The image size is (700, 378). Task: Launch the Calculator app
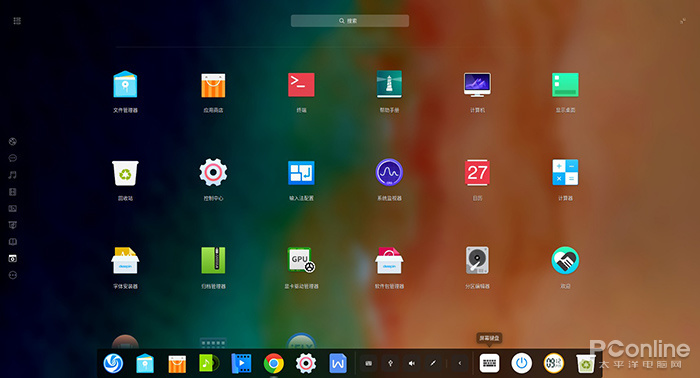(x=565, y=172)
